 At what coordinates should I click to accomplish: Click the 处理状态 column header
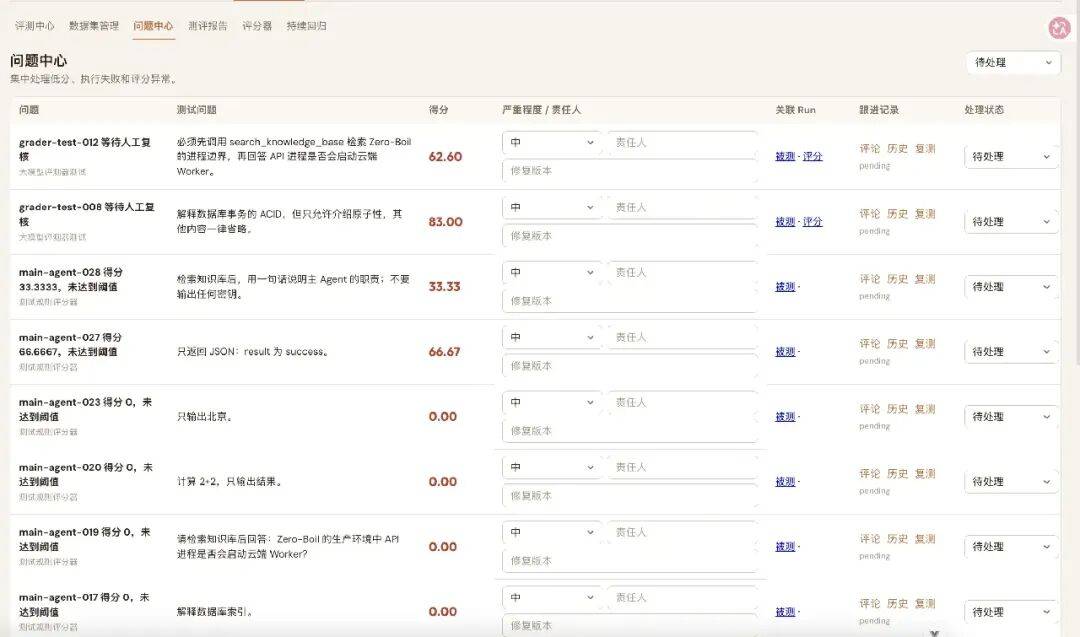pos(984,109)
